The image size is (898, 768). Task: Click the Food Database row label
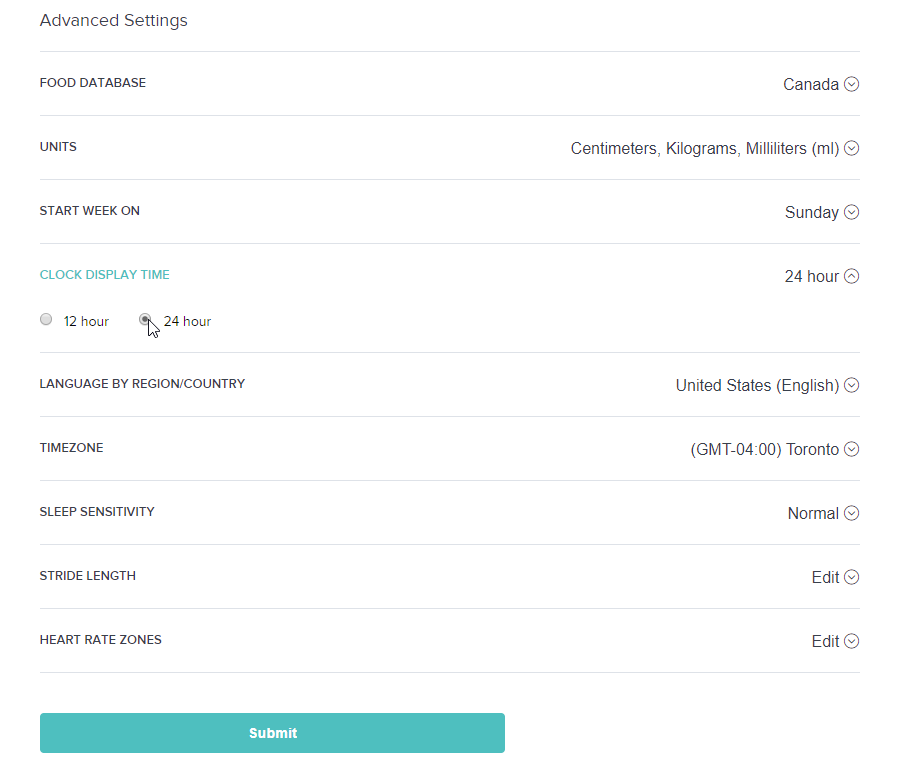coord(93,83)
